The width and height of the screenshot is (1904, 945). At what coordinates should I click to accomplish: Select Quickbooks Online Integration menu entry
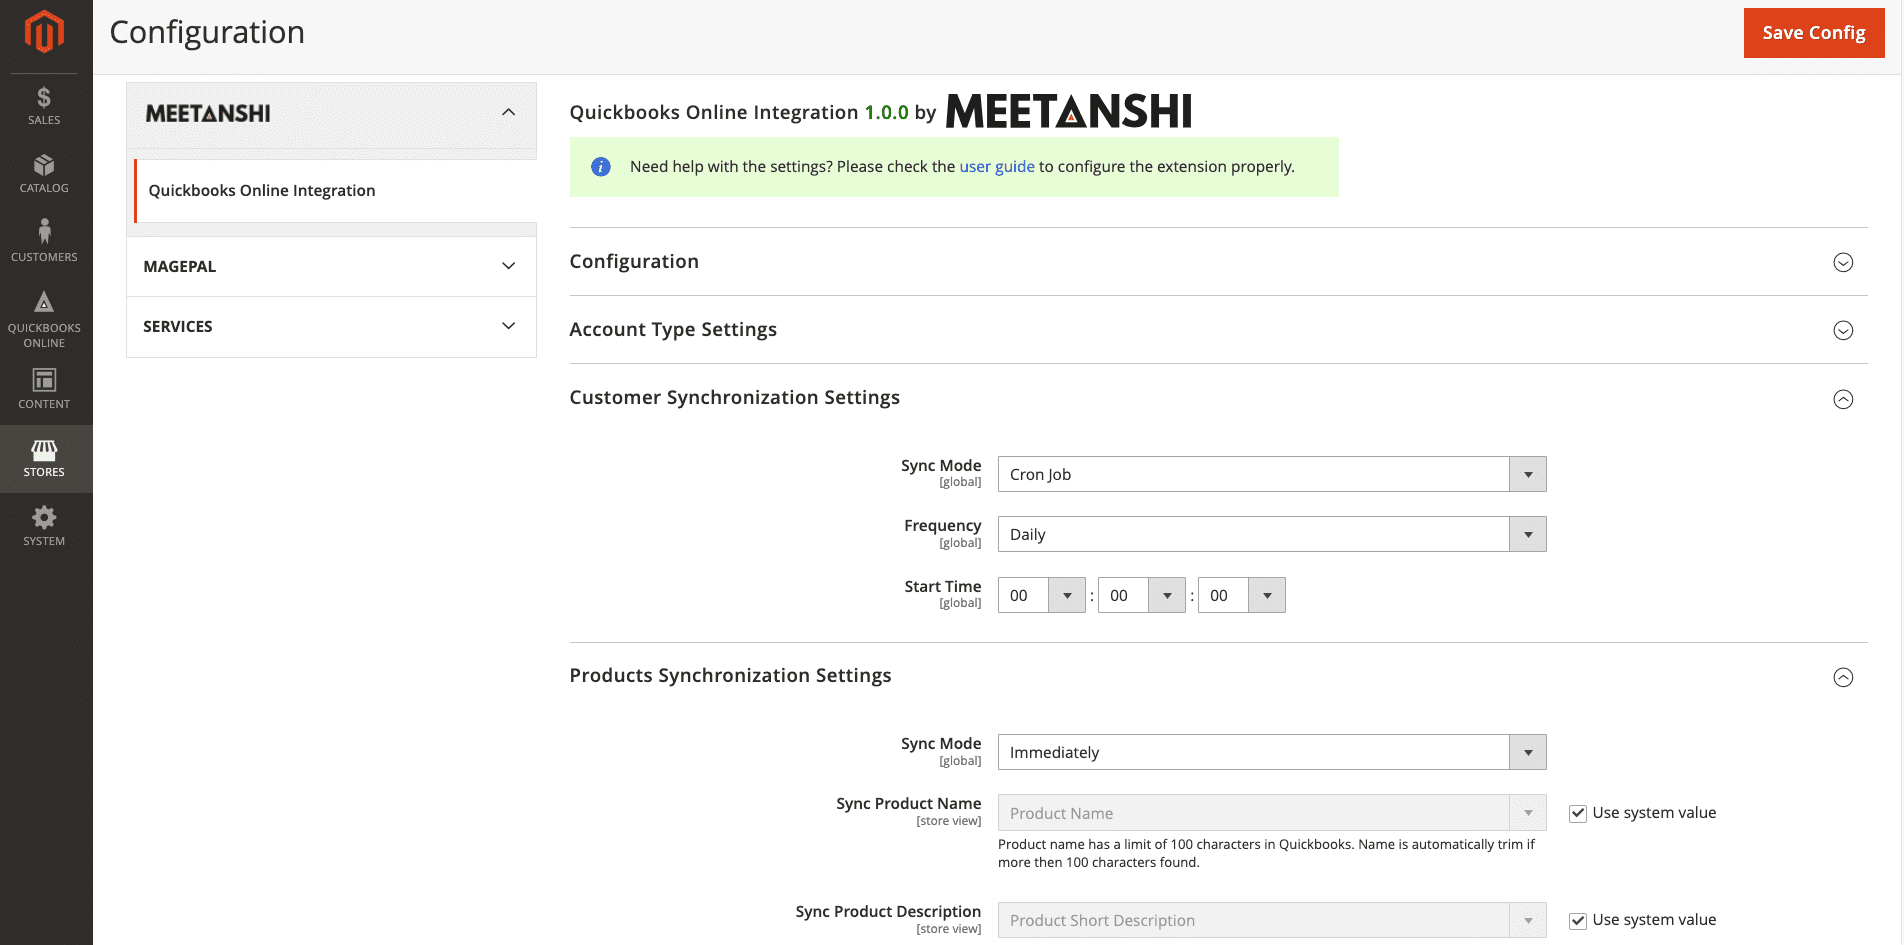[x=262, y=190]
